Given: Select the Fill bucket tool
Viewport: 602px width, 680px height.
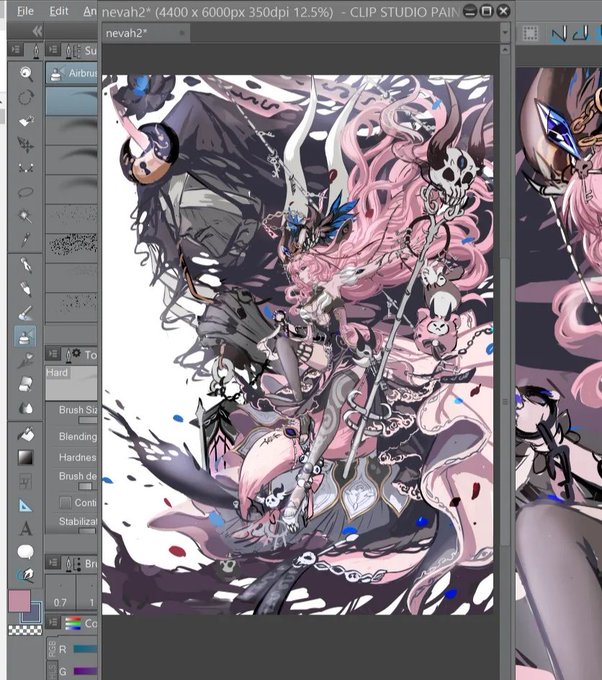Looking at the screenshot, I should [26, 434].
